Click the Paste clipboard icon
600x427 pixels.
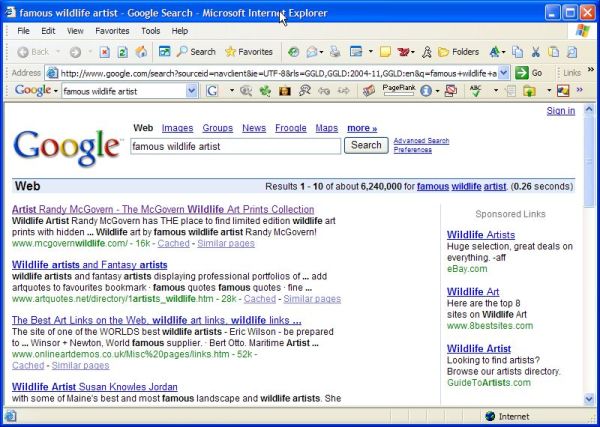[553, 52]
